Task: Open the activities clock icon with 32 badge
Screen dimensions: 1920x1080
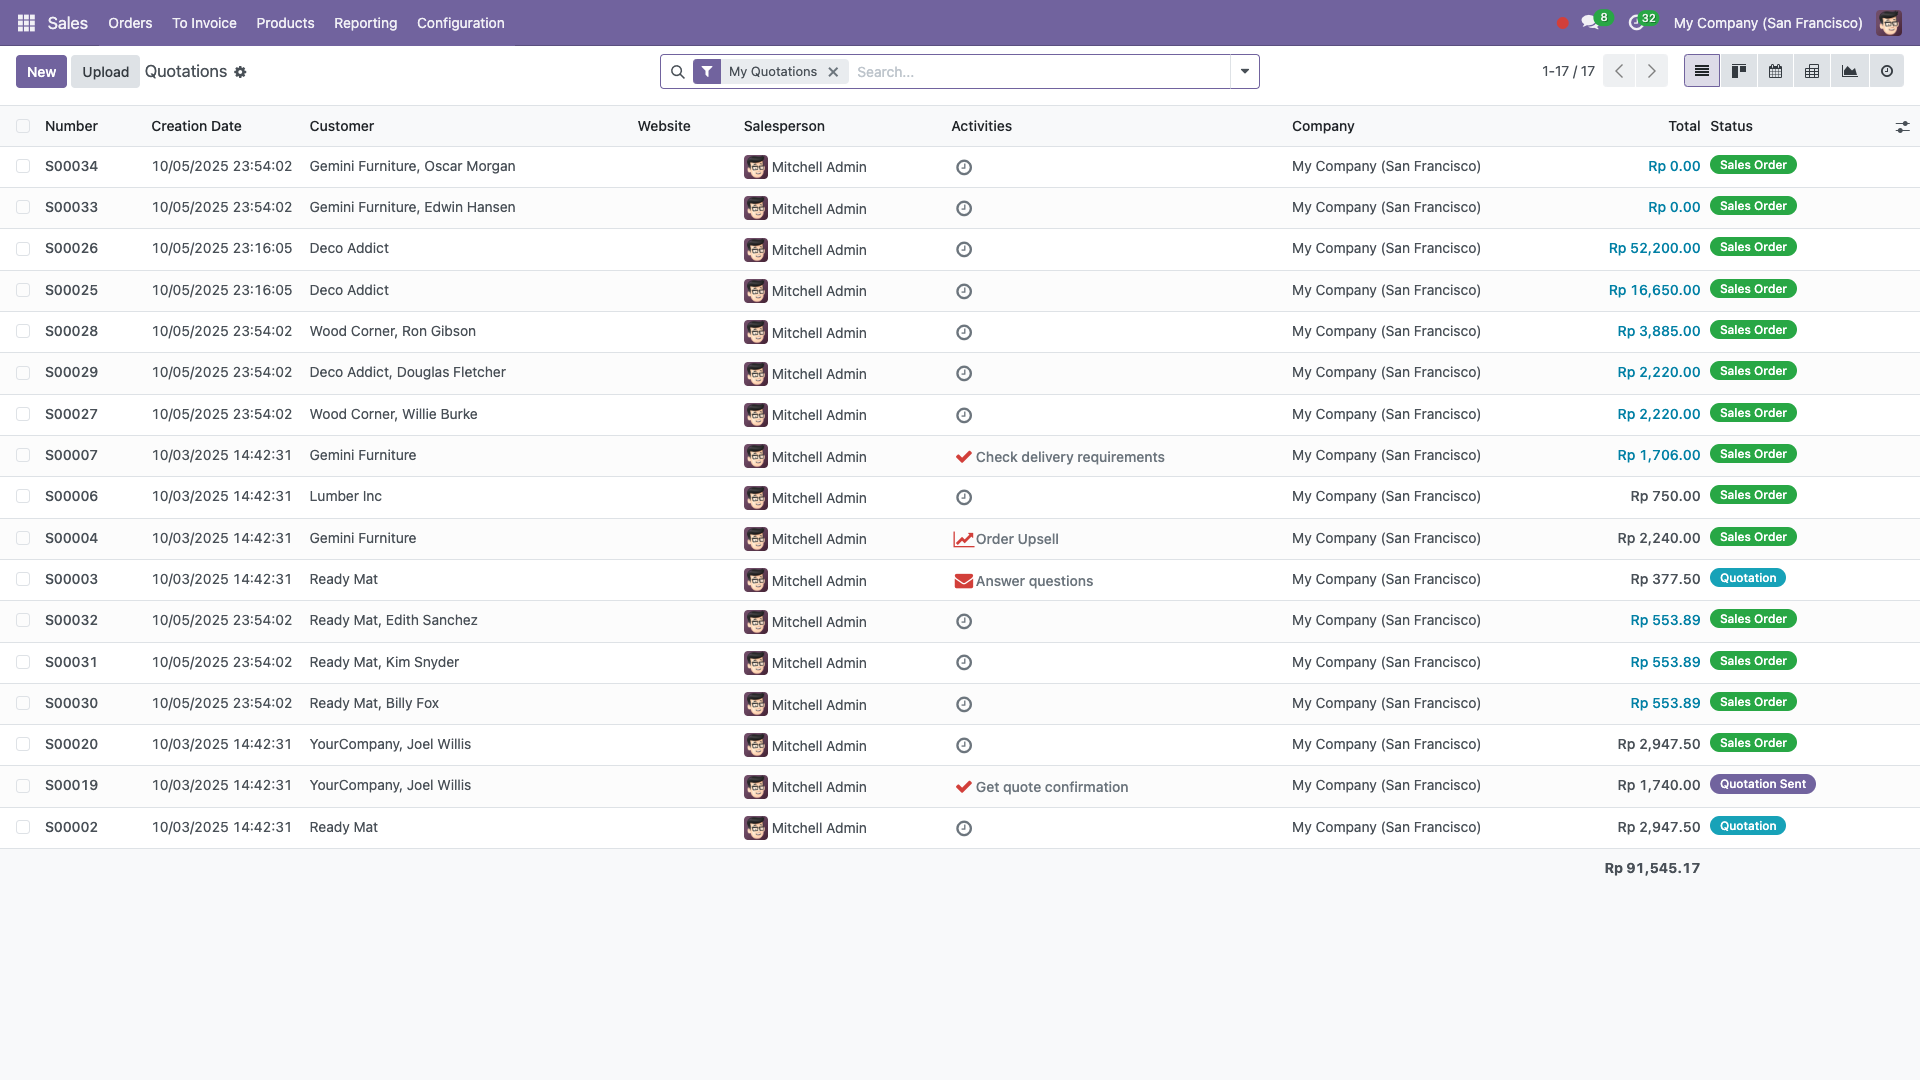Action: [1636, 23]
